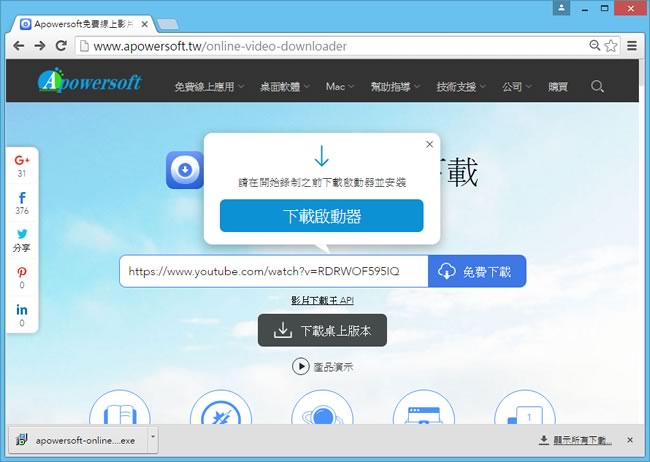
Task: Focus the YouTube URL input field
Action: click(274, 271)
